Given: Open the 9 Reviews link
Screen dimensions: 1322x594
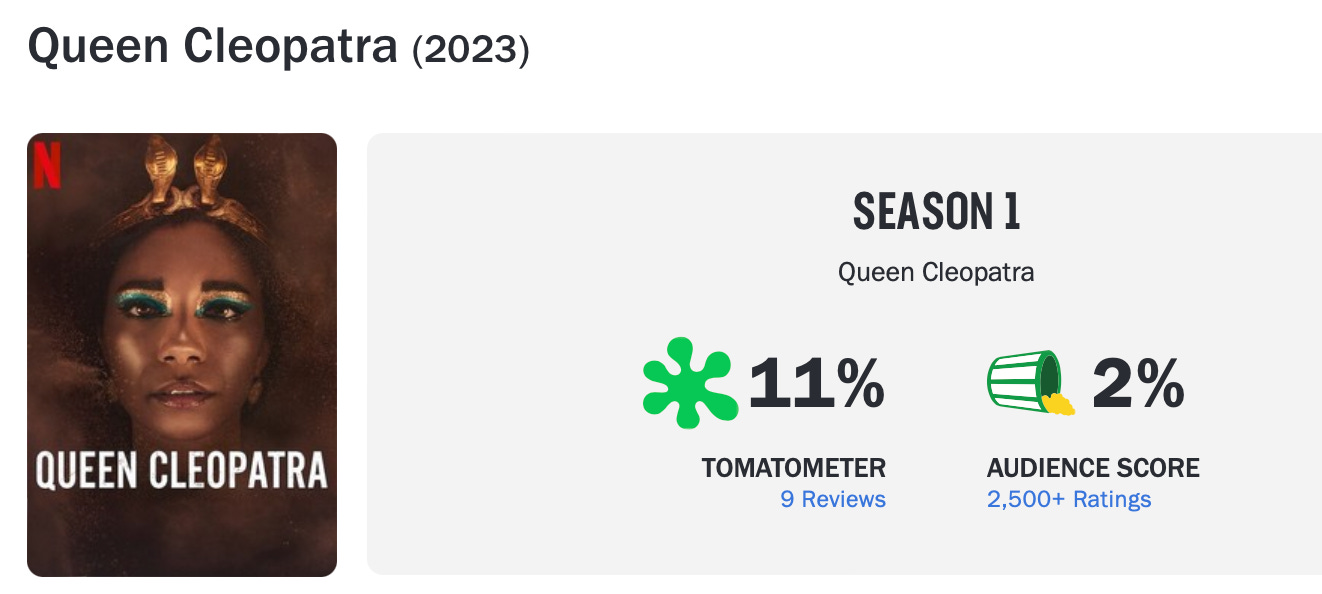Looking at the screenshot, I should [x=832, y=499].
